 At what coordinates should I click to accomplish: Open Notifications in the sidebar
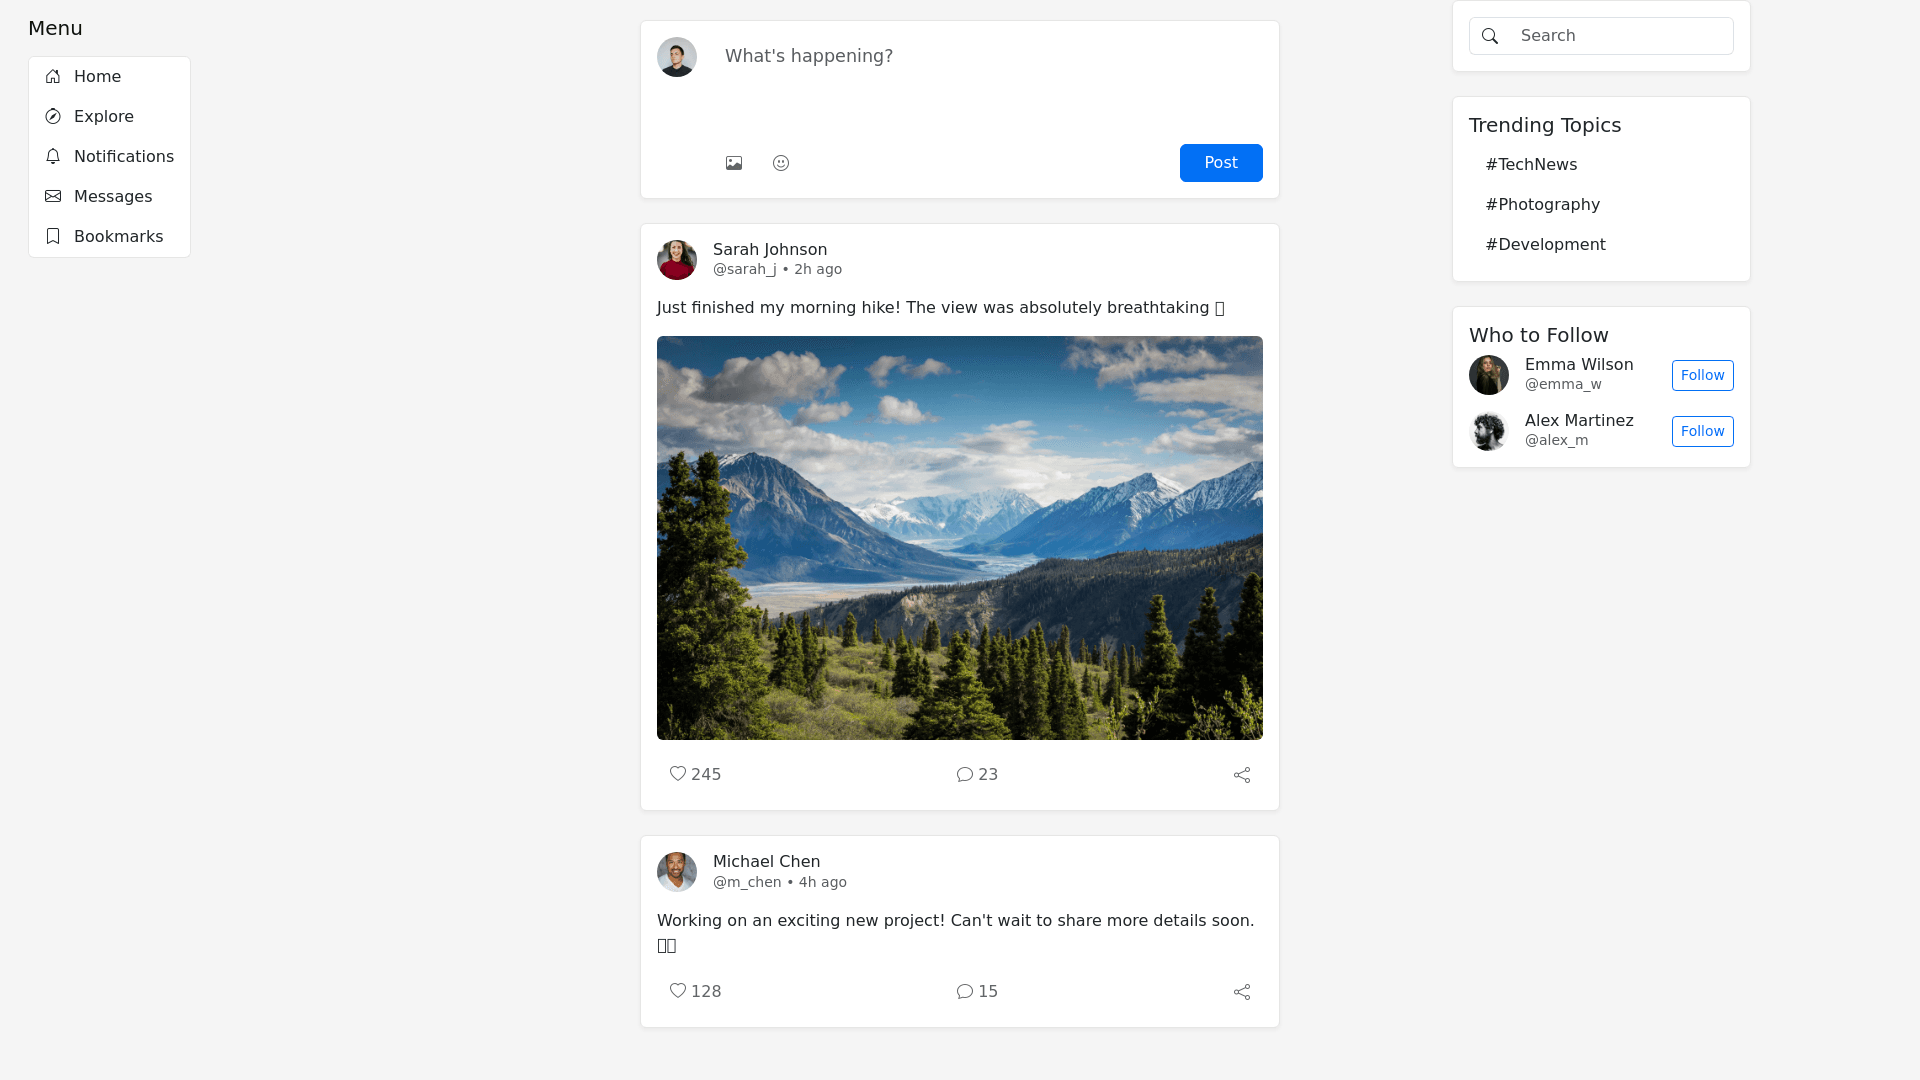[123, 157]
